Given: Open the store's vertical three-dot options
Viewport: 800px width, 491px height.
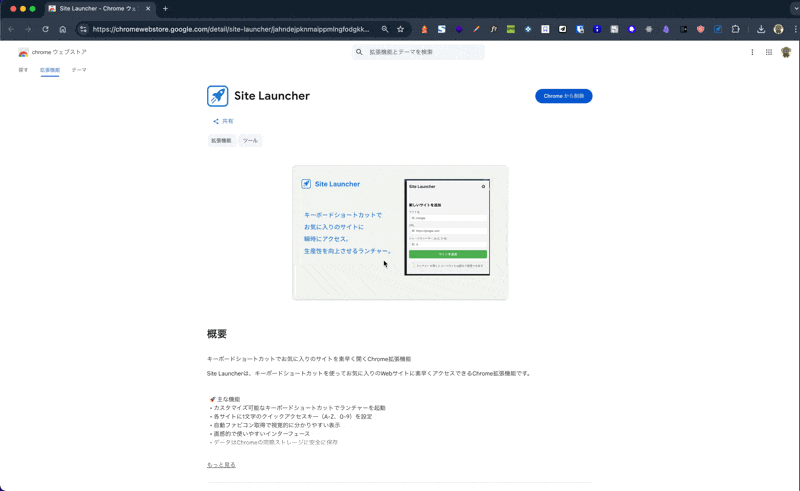Looking at the screenshot, I should (x=752, y=52).
